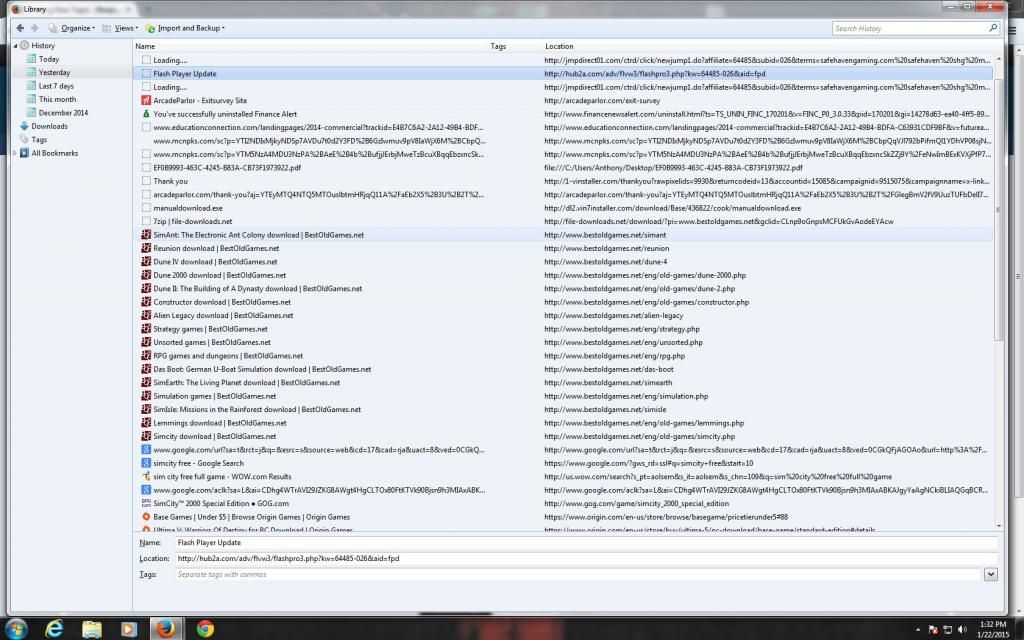Switch to Firefox on the taskbar
The image size is (1024, 640).
click(x=166, y=628)
